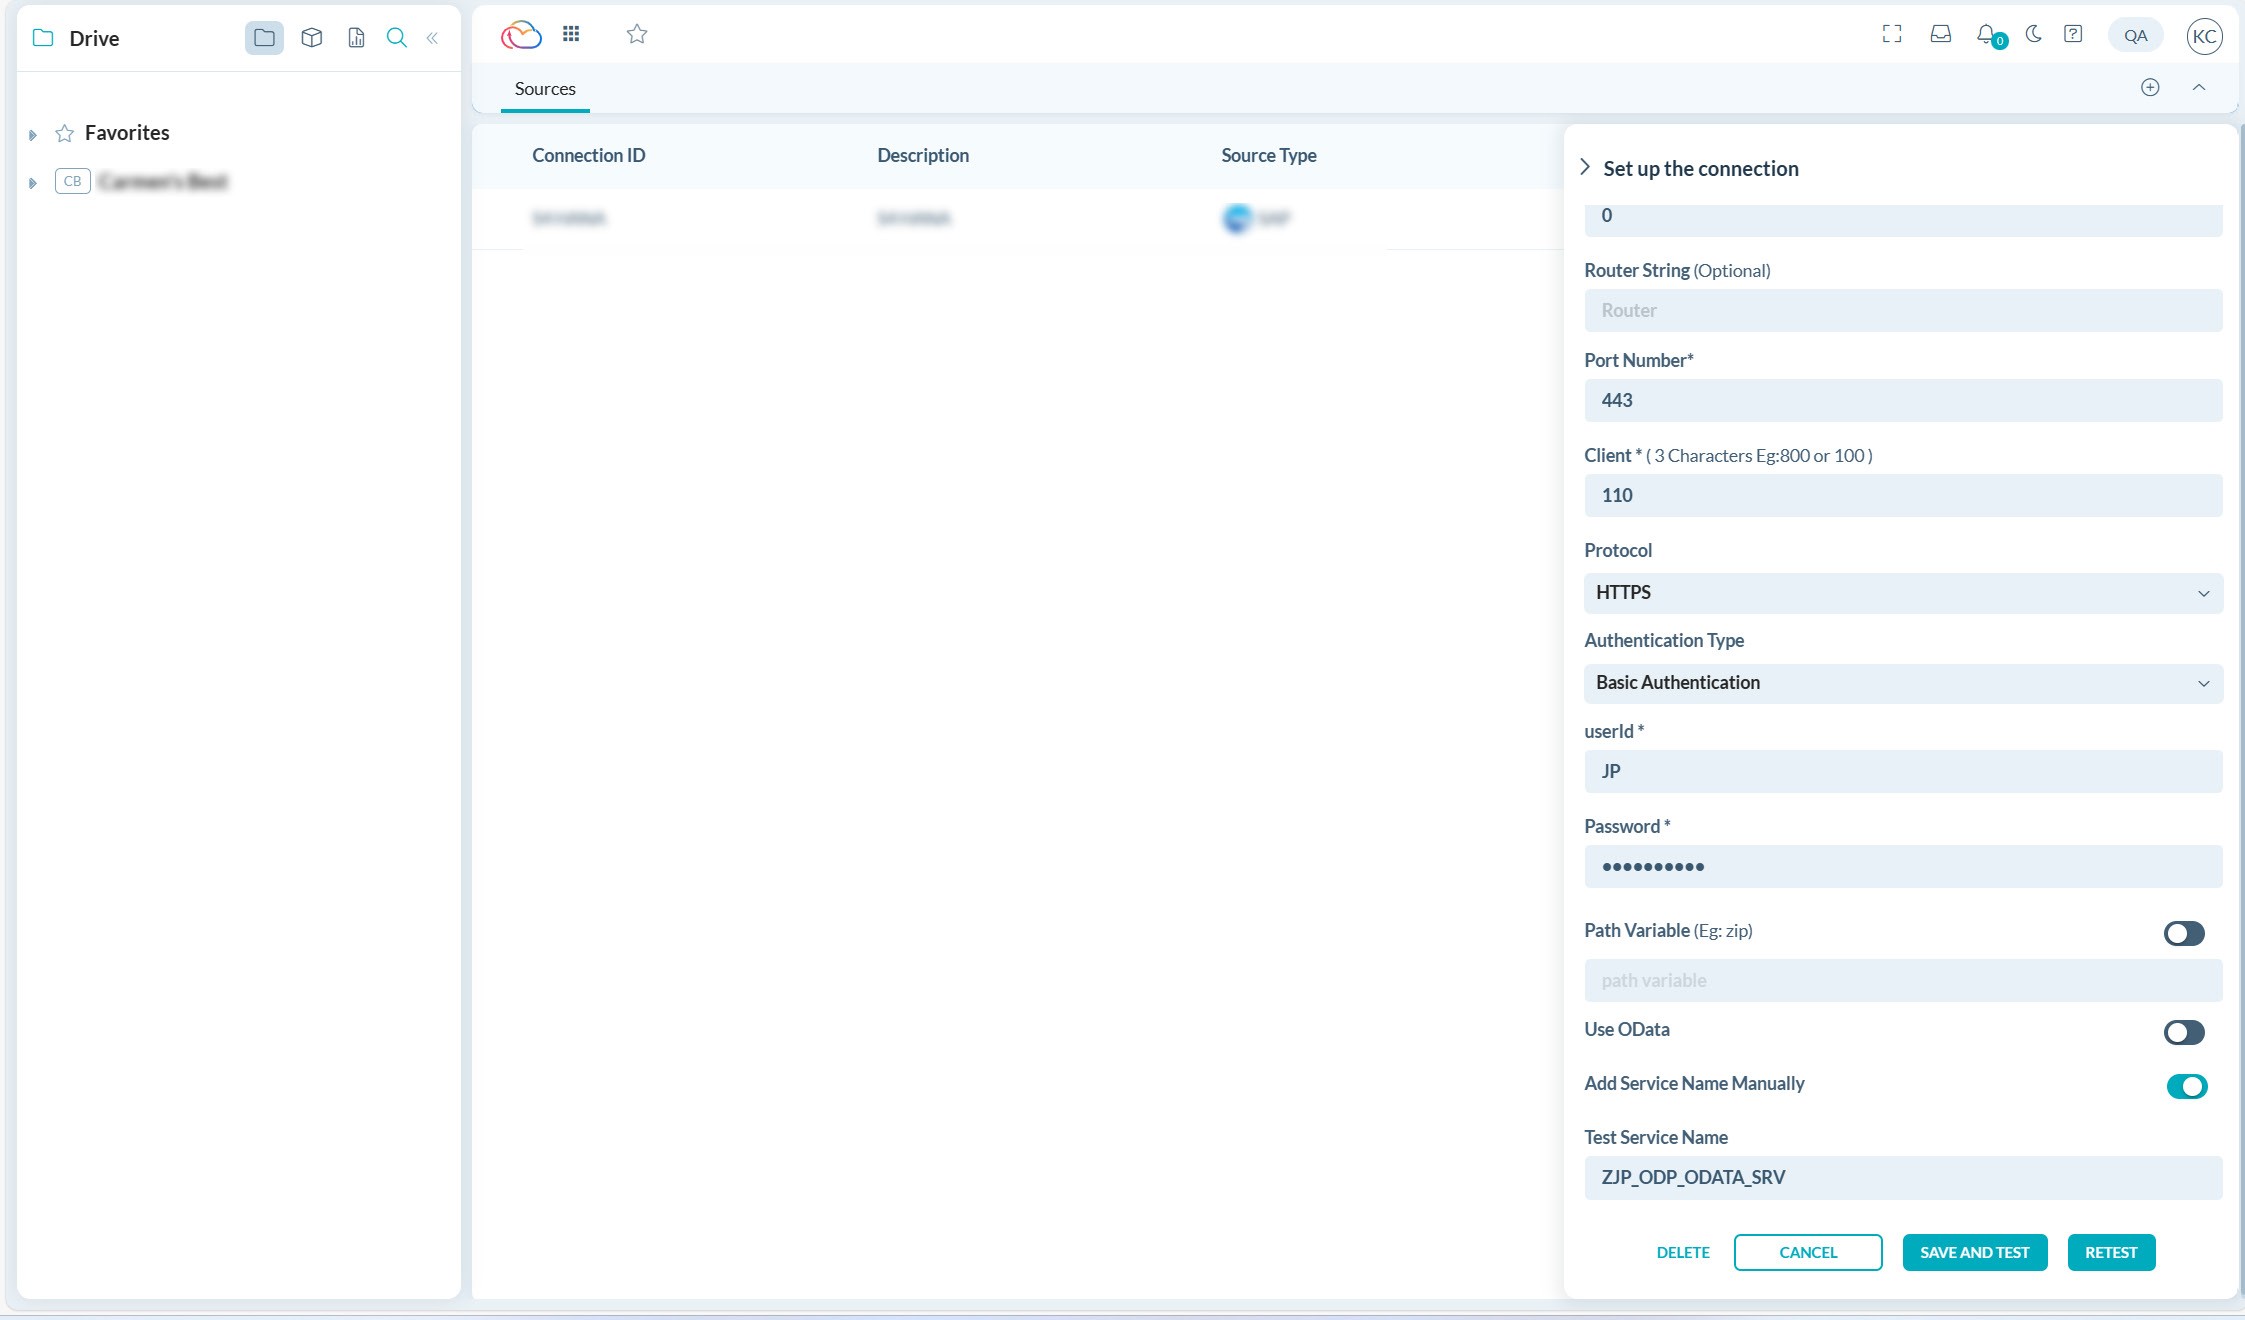Open the Protocol HTTPS dropdown
The image size is (2245, 1320).
(1902, 593)
